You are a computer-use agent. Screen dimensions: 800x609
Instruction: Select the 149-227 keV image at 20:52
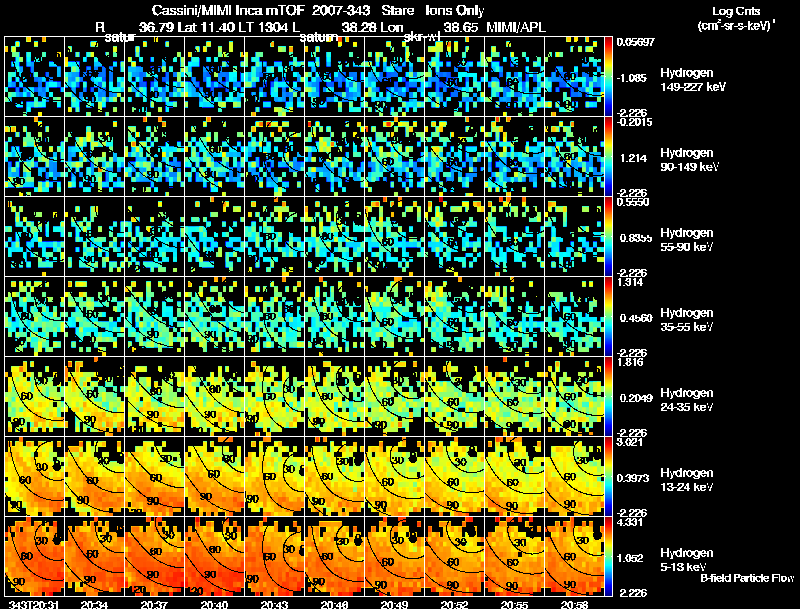(x=455, y=77)
